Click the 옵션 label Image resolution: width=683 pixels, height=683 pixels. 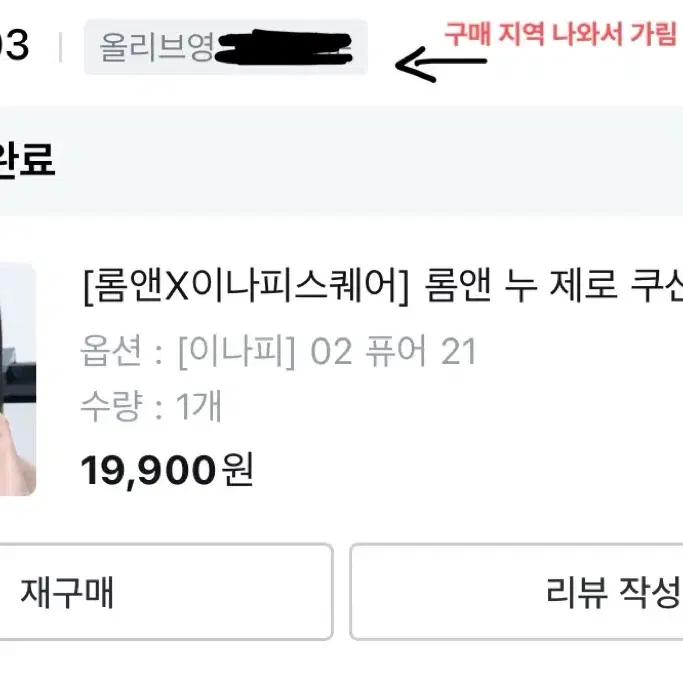click(112, 350)
